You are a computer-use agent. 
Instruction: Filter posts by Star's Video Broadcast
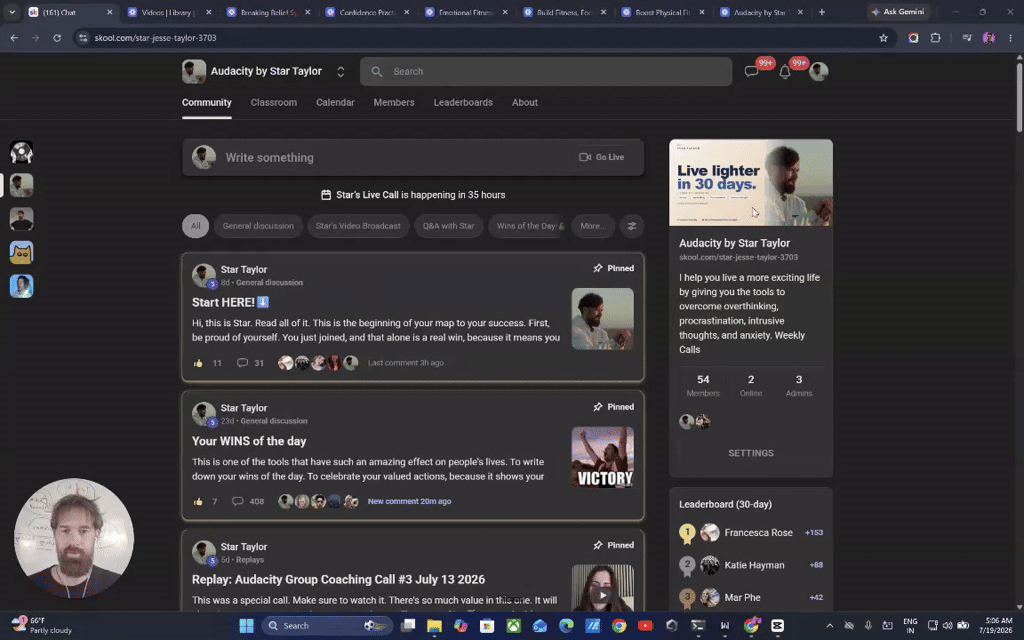point(358,226)
